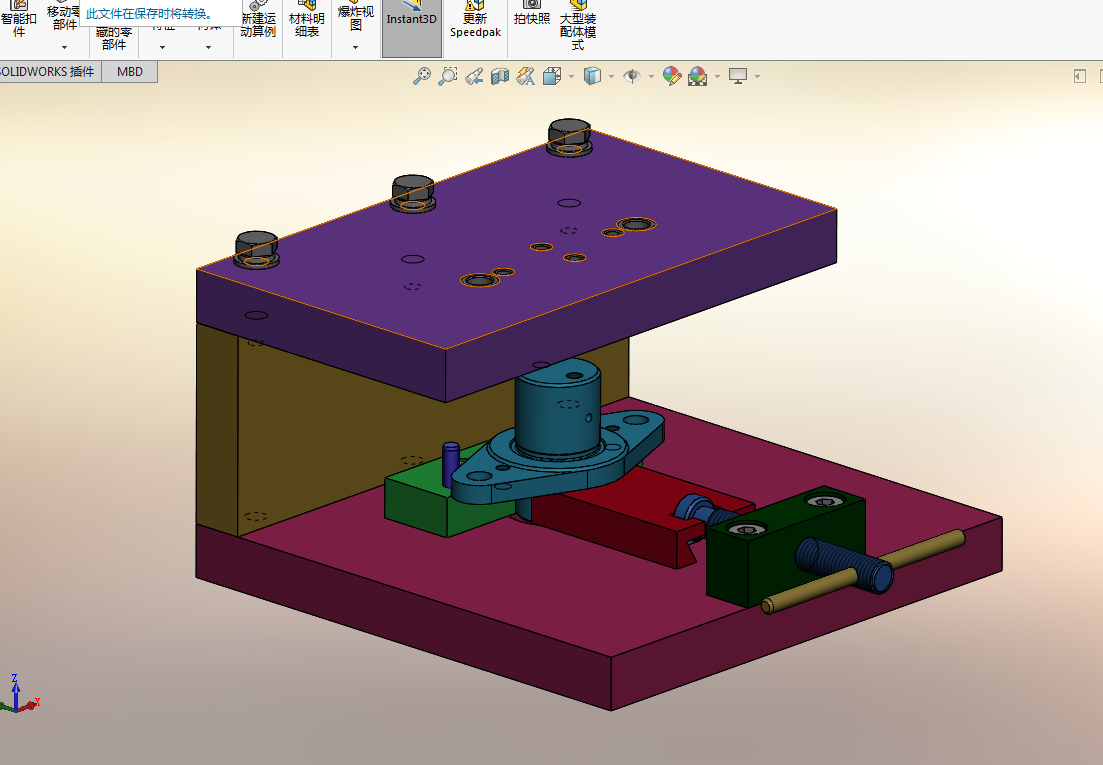Click the Apply Scene icon
The width and height of the screenshot is (1103, 765).
[x=698, y=76]
